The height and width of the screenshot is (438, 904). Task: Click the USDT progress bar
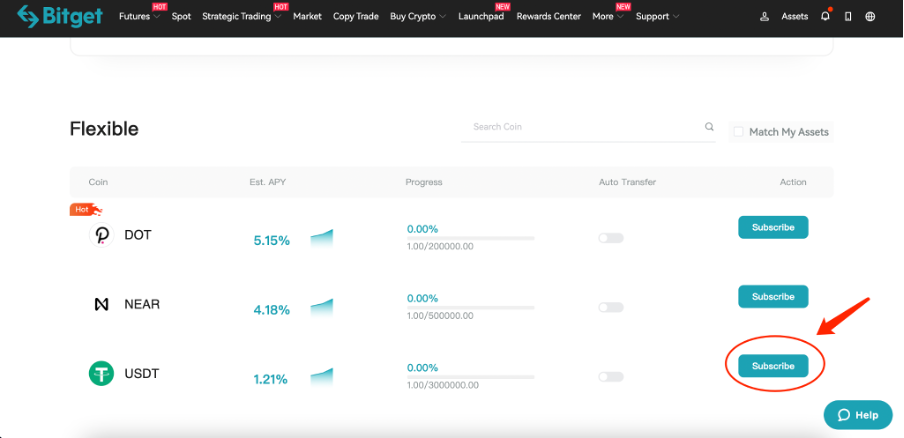(x=470, y=376)
